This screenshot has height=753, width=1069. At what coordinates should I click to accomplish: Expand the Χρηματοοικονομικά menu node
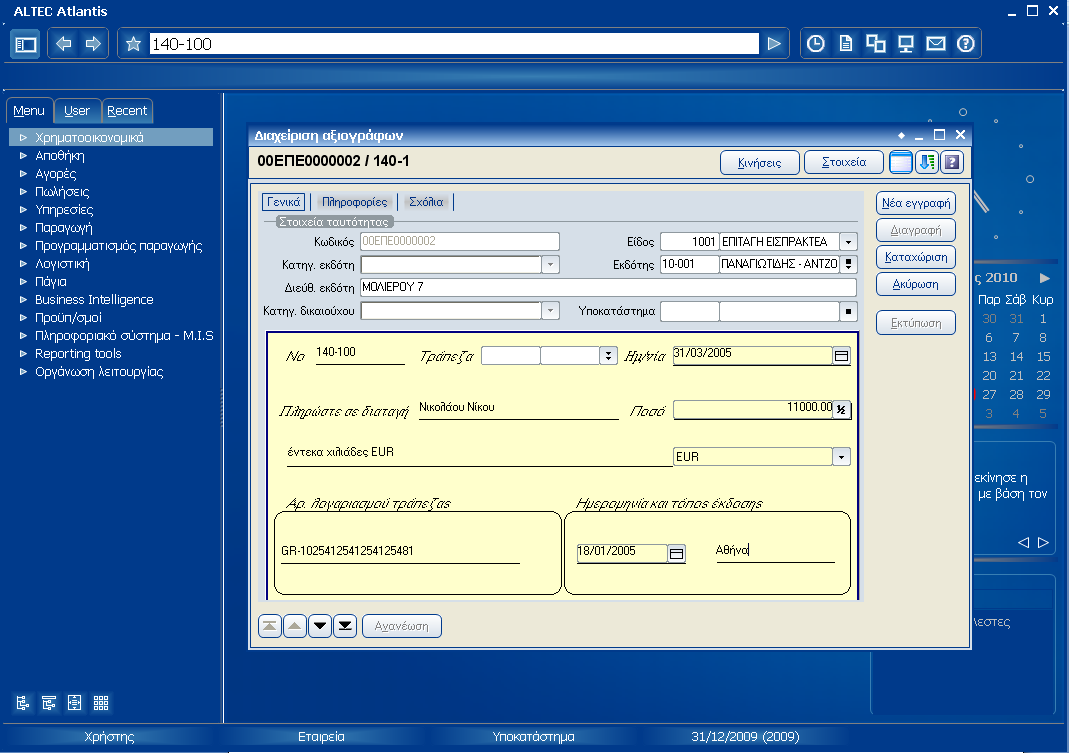click(x=23, y=137)
